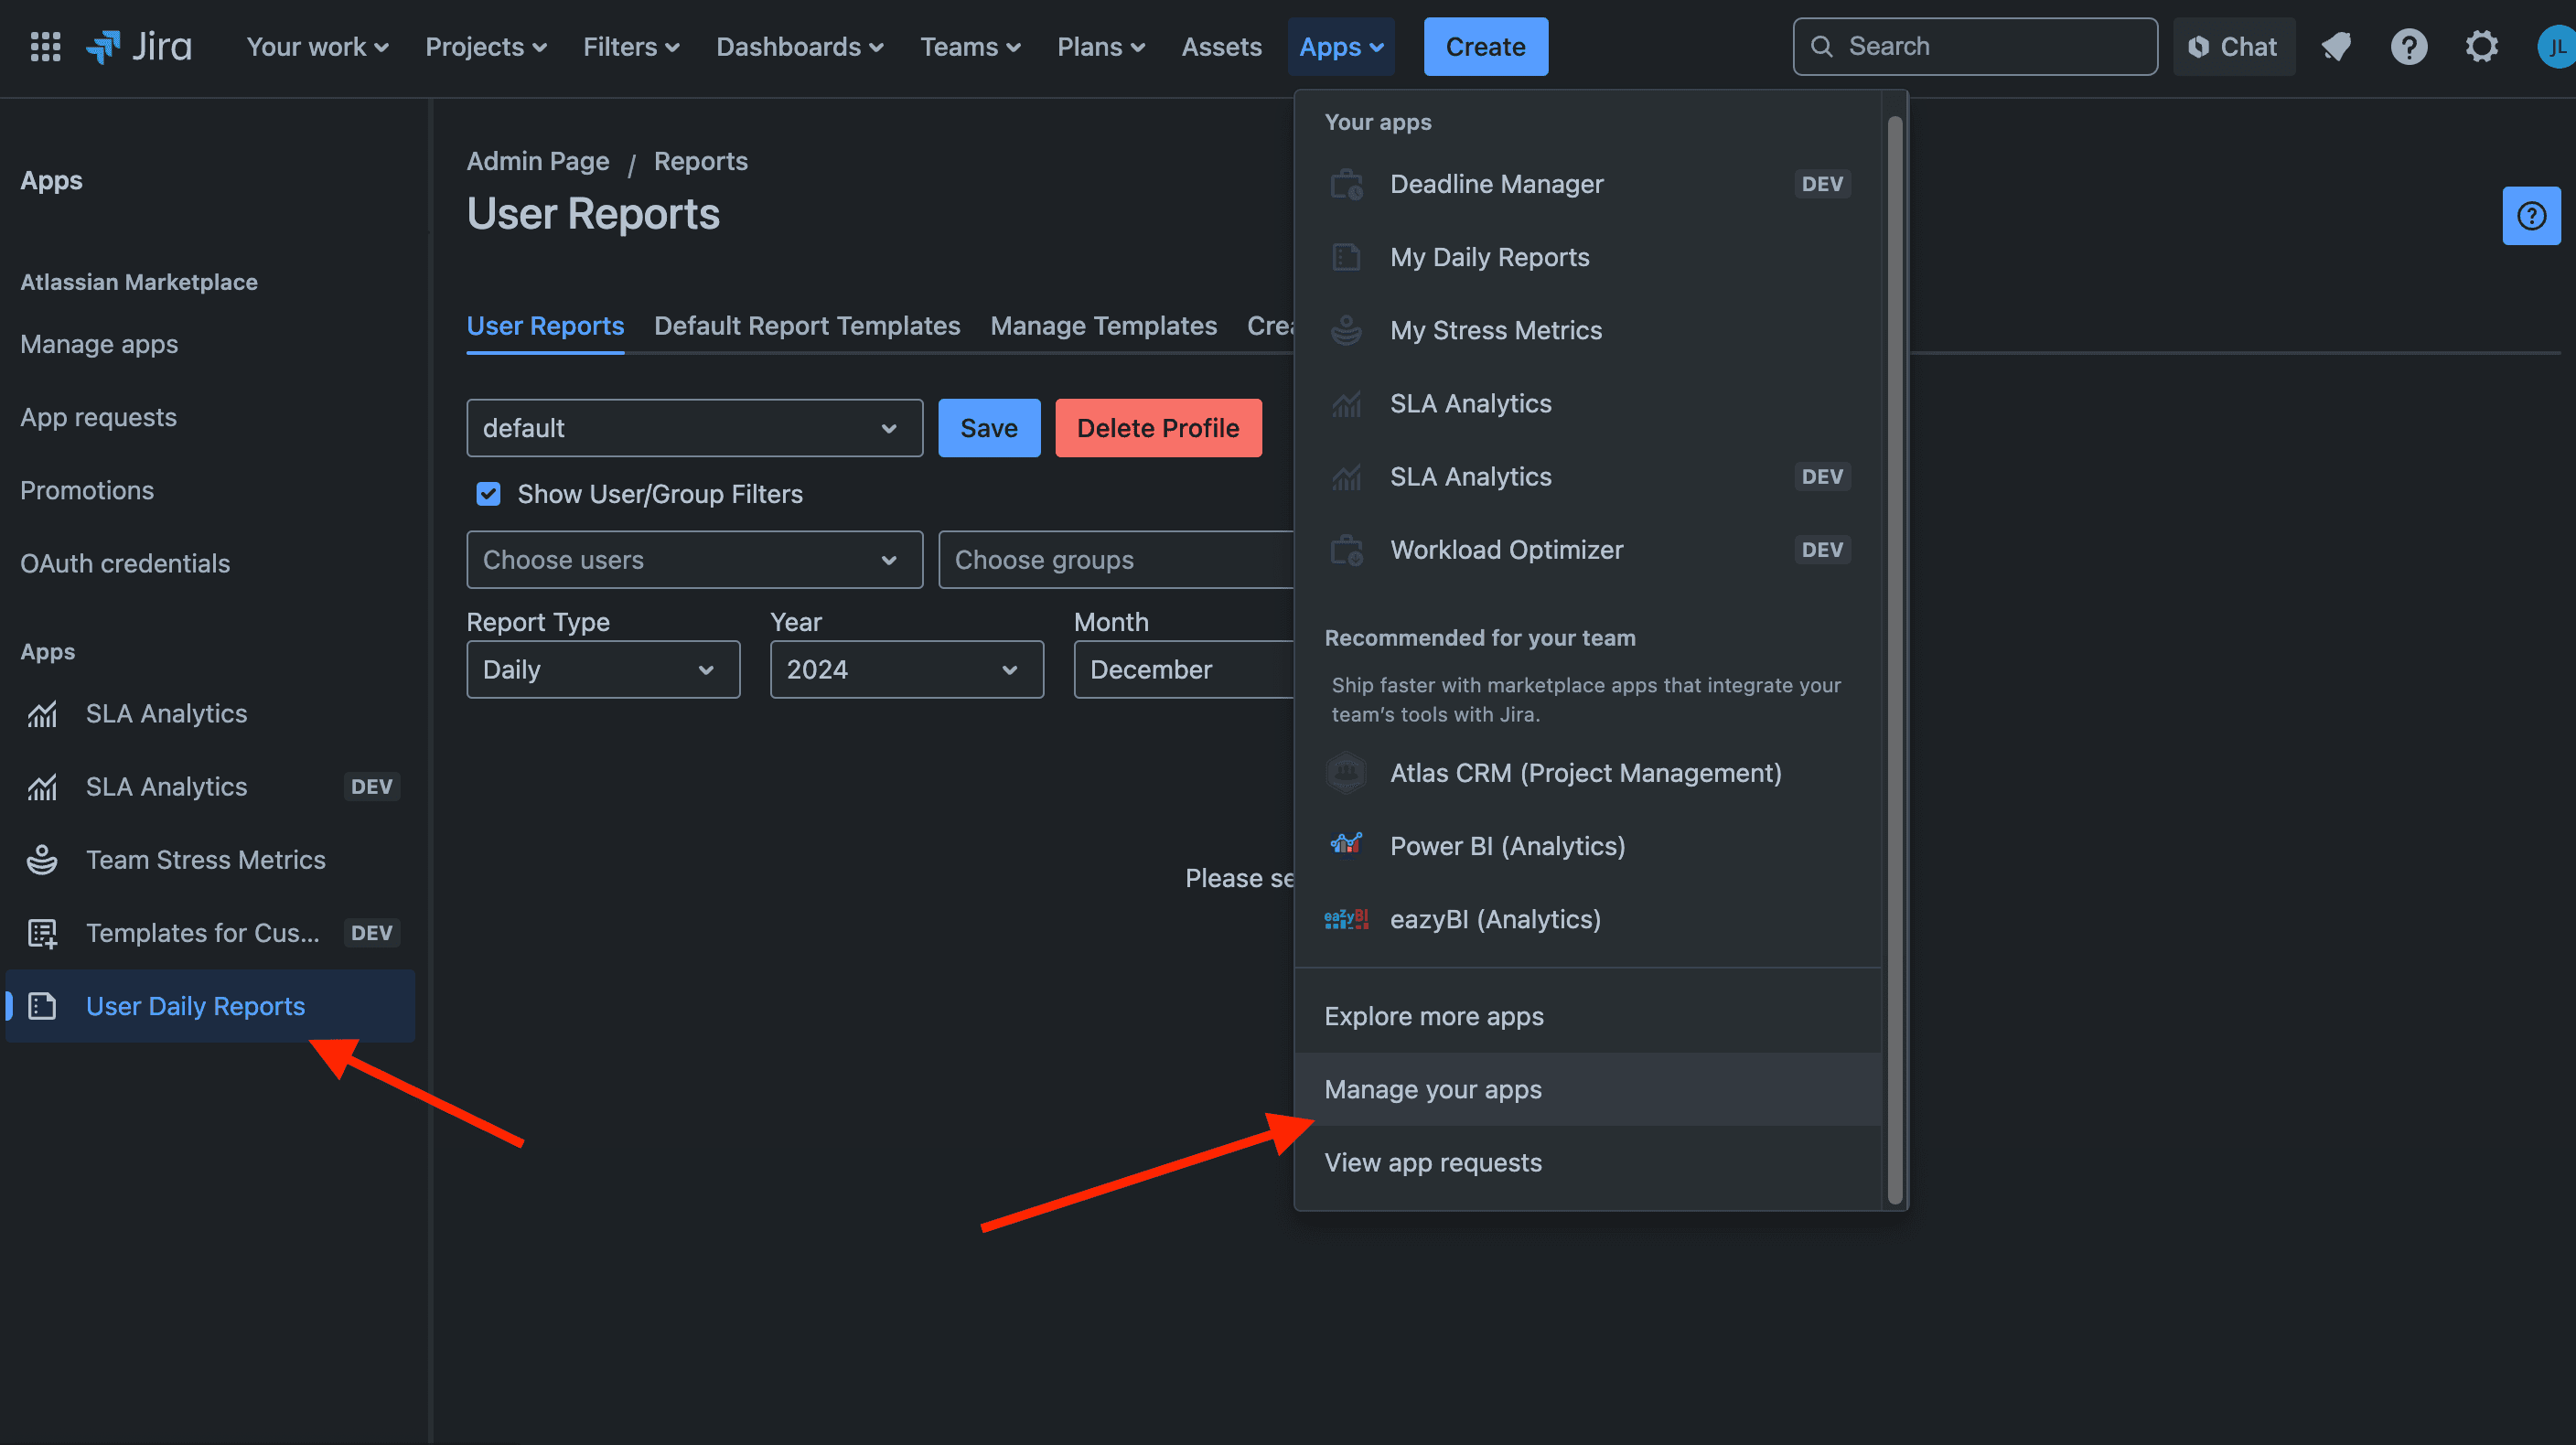Open the Reports breadcrumb link
The width and height of the screenshot is (2576, 1445).
[x=700, y=161]
